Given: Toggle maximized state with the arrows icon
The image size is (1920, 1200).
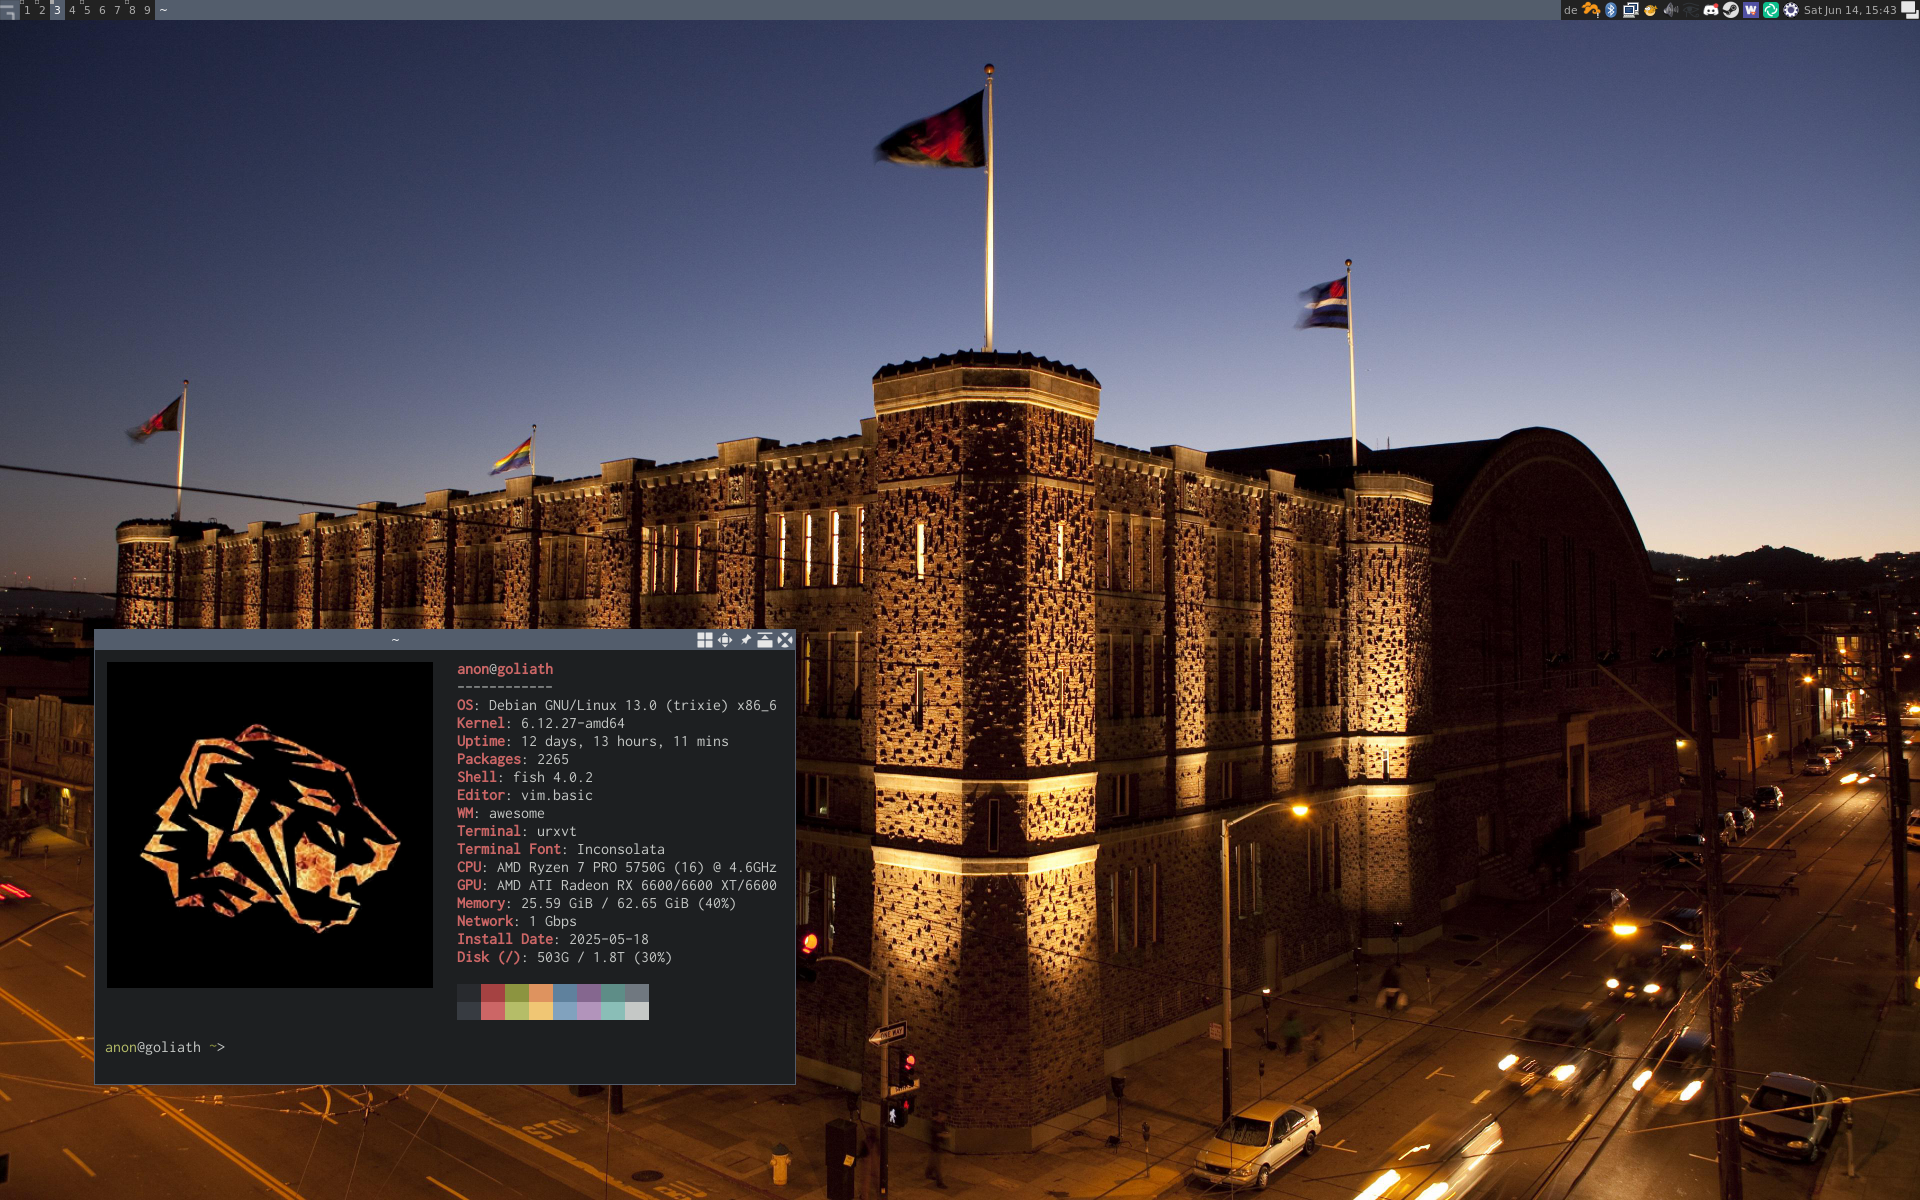Looking at the screenshot, I should click(x=725, y=640).
